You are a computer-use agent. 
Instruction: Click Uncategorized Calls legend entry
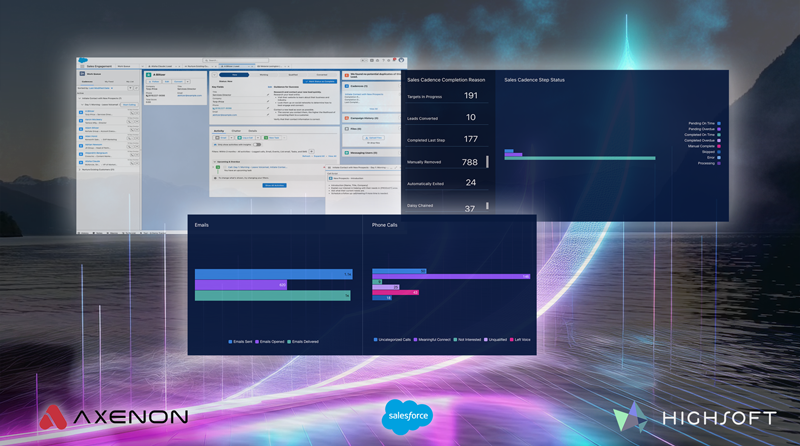tap(392, 339)
